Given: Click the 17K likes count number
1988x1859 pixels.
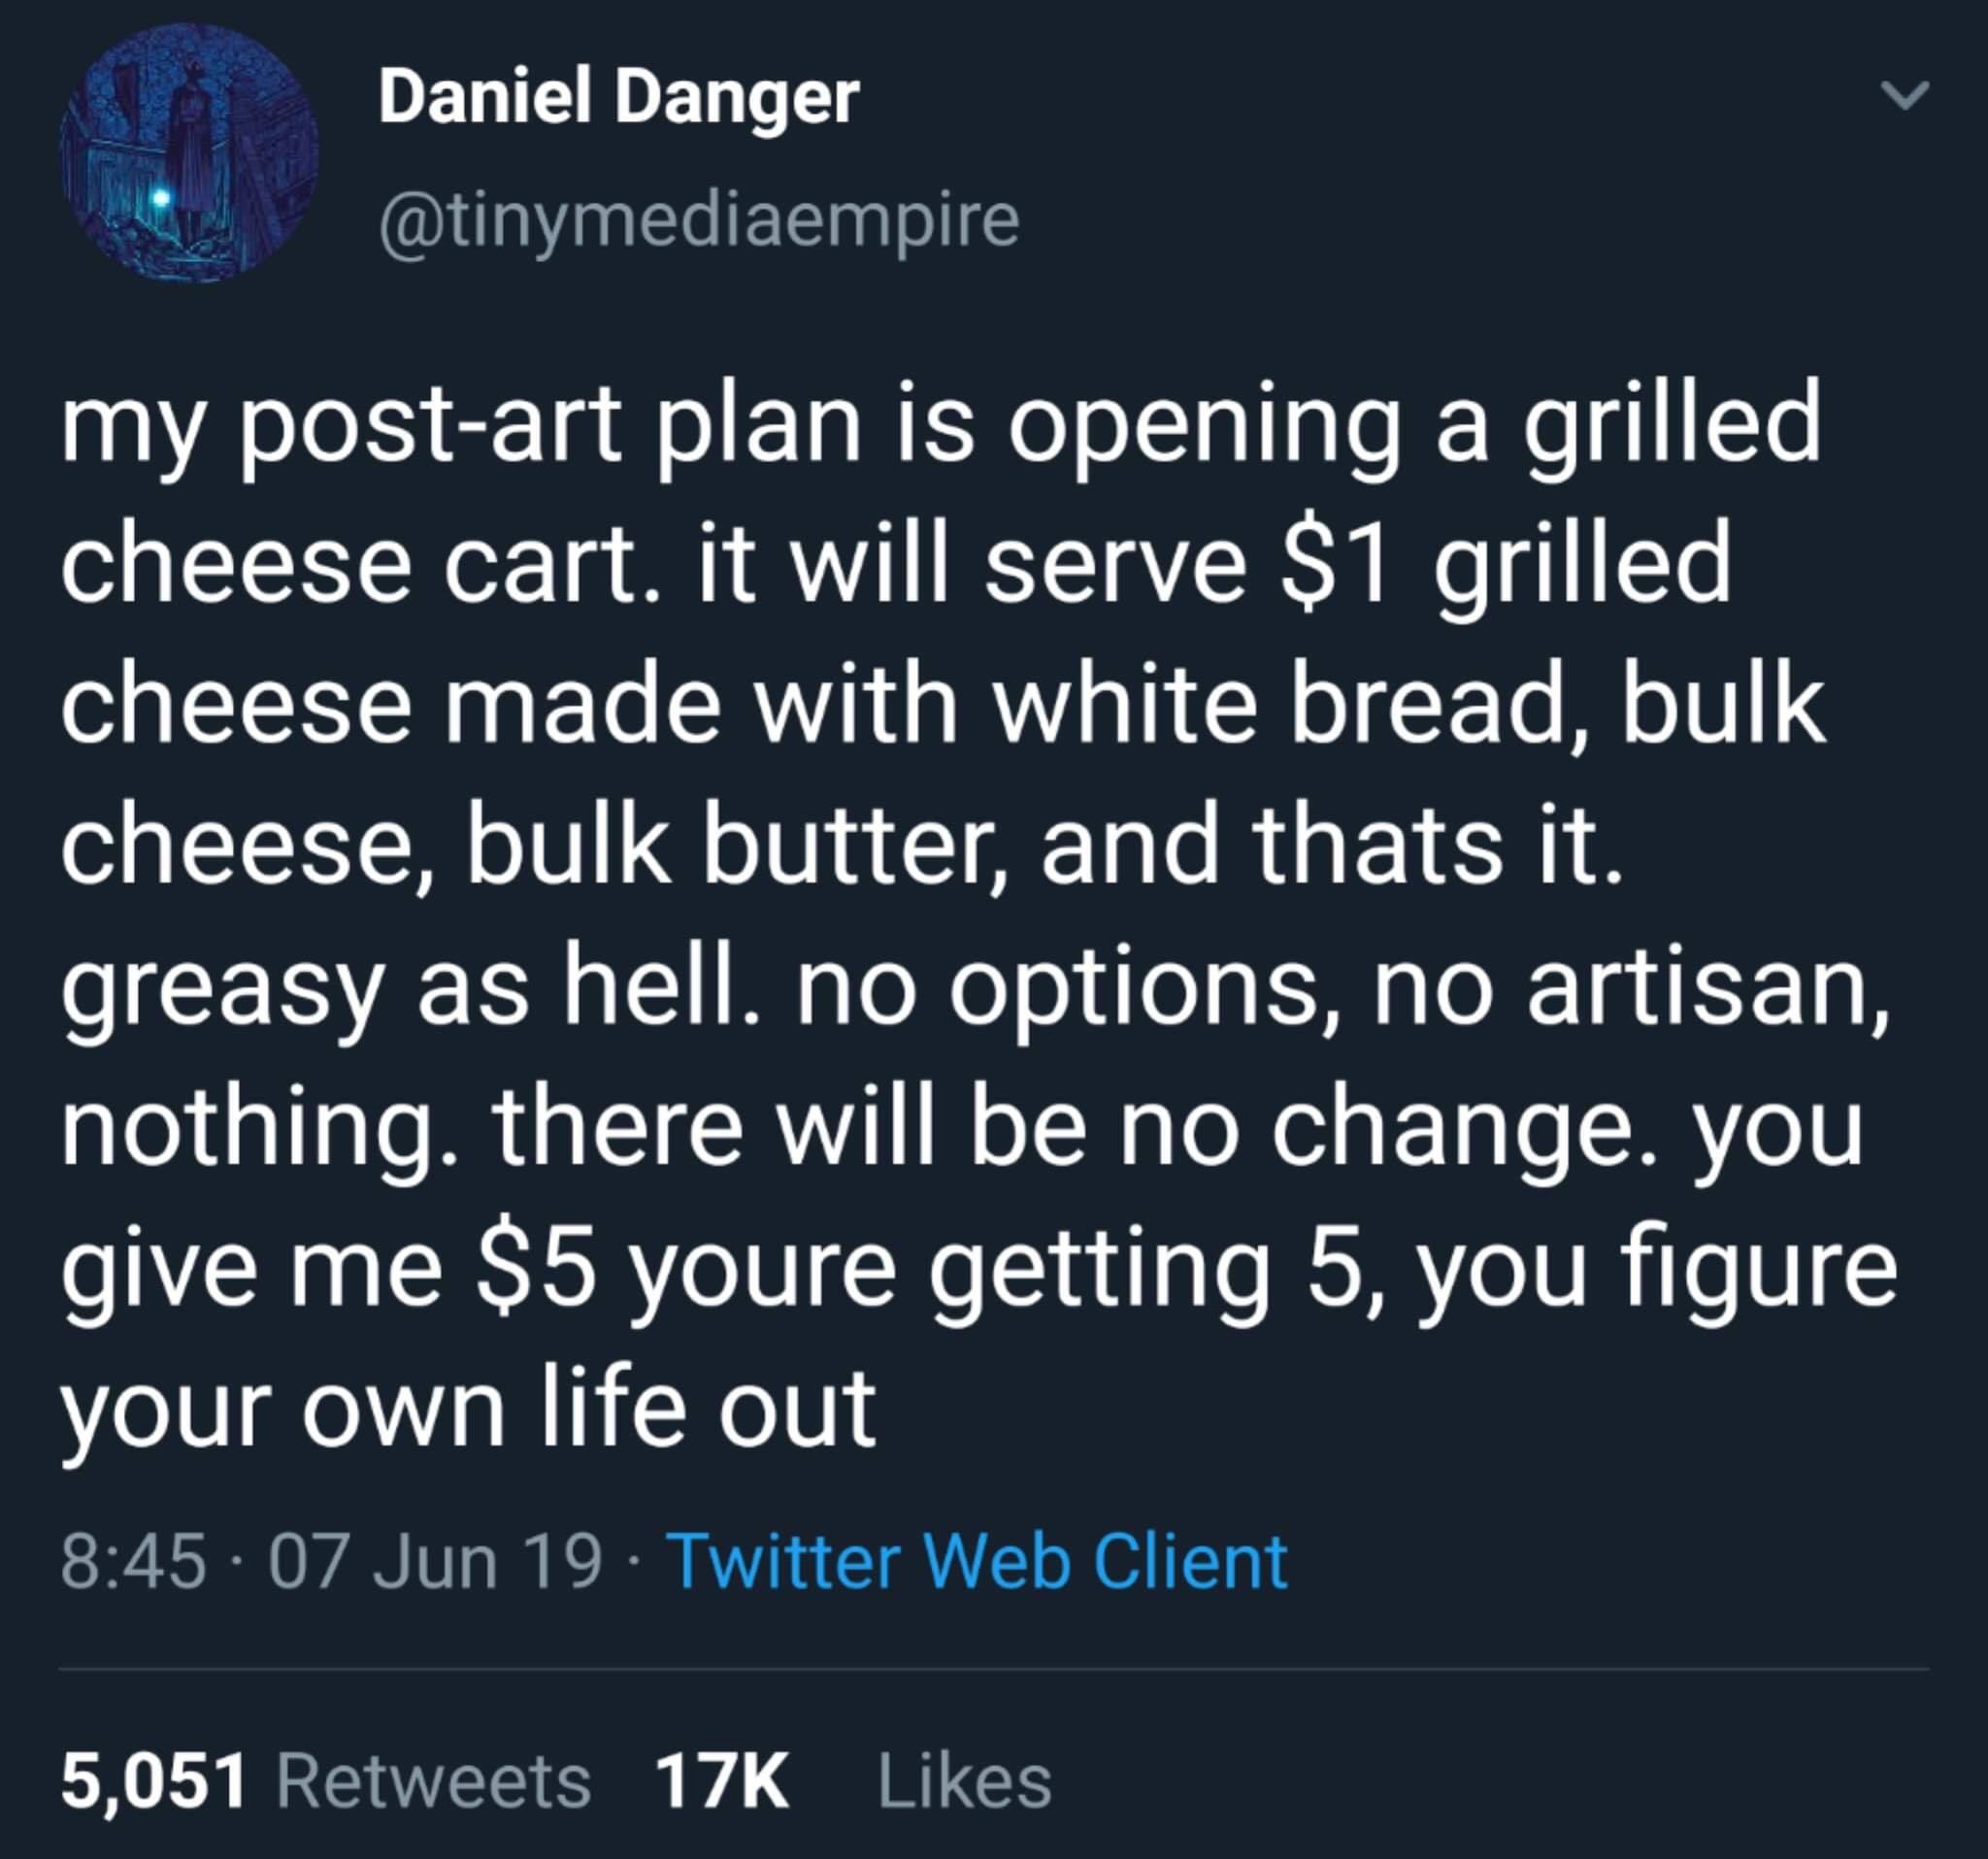Looking at the screenshot, I should click(722, 1781).
